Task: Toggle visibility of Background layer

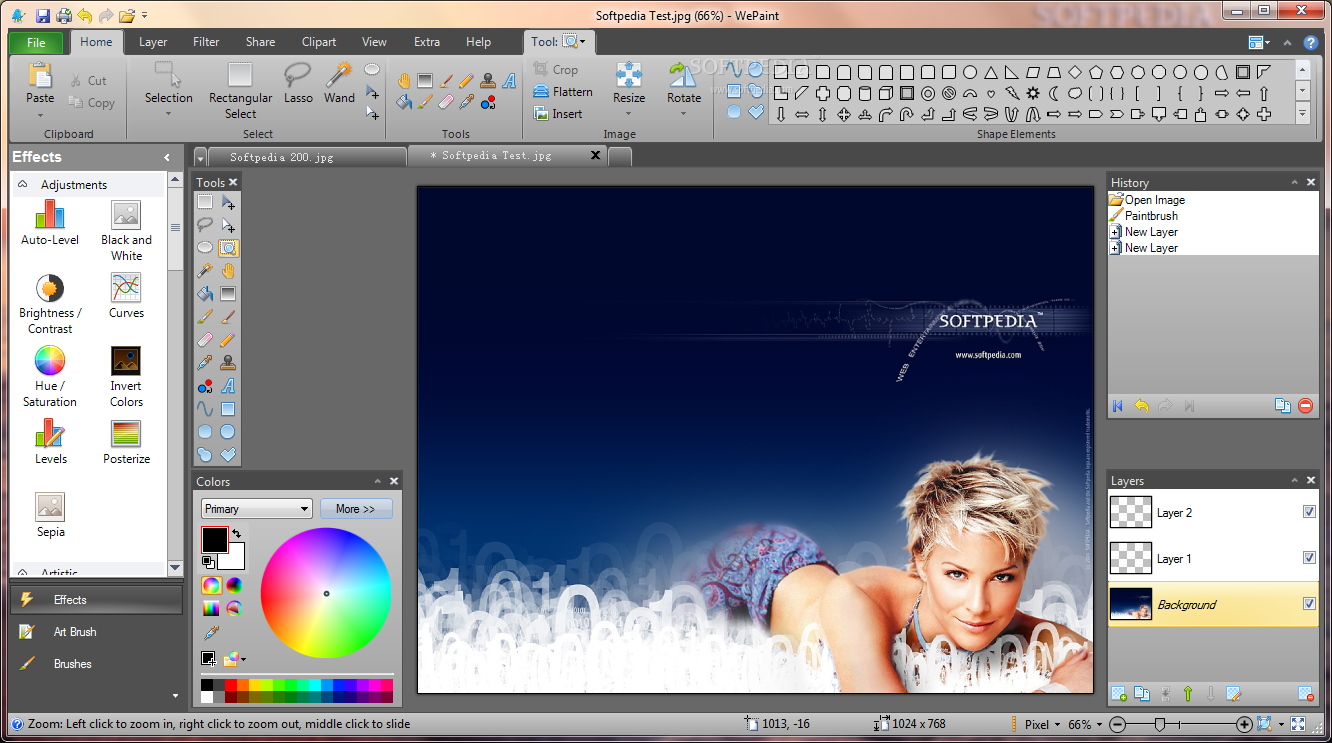Action: pyautogui.click(x=1309, y=604)
